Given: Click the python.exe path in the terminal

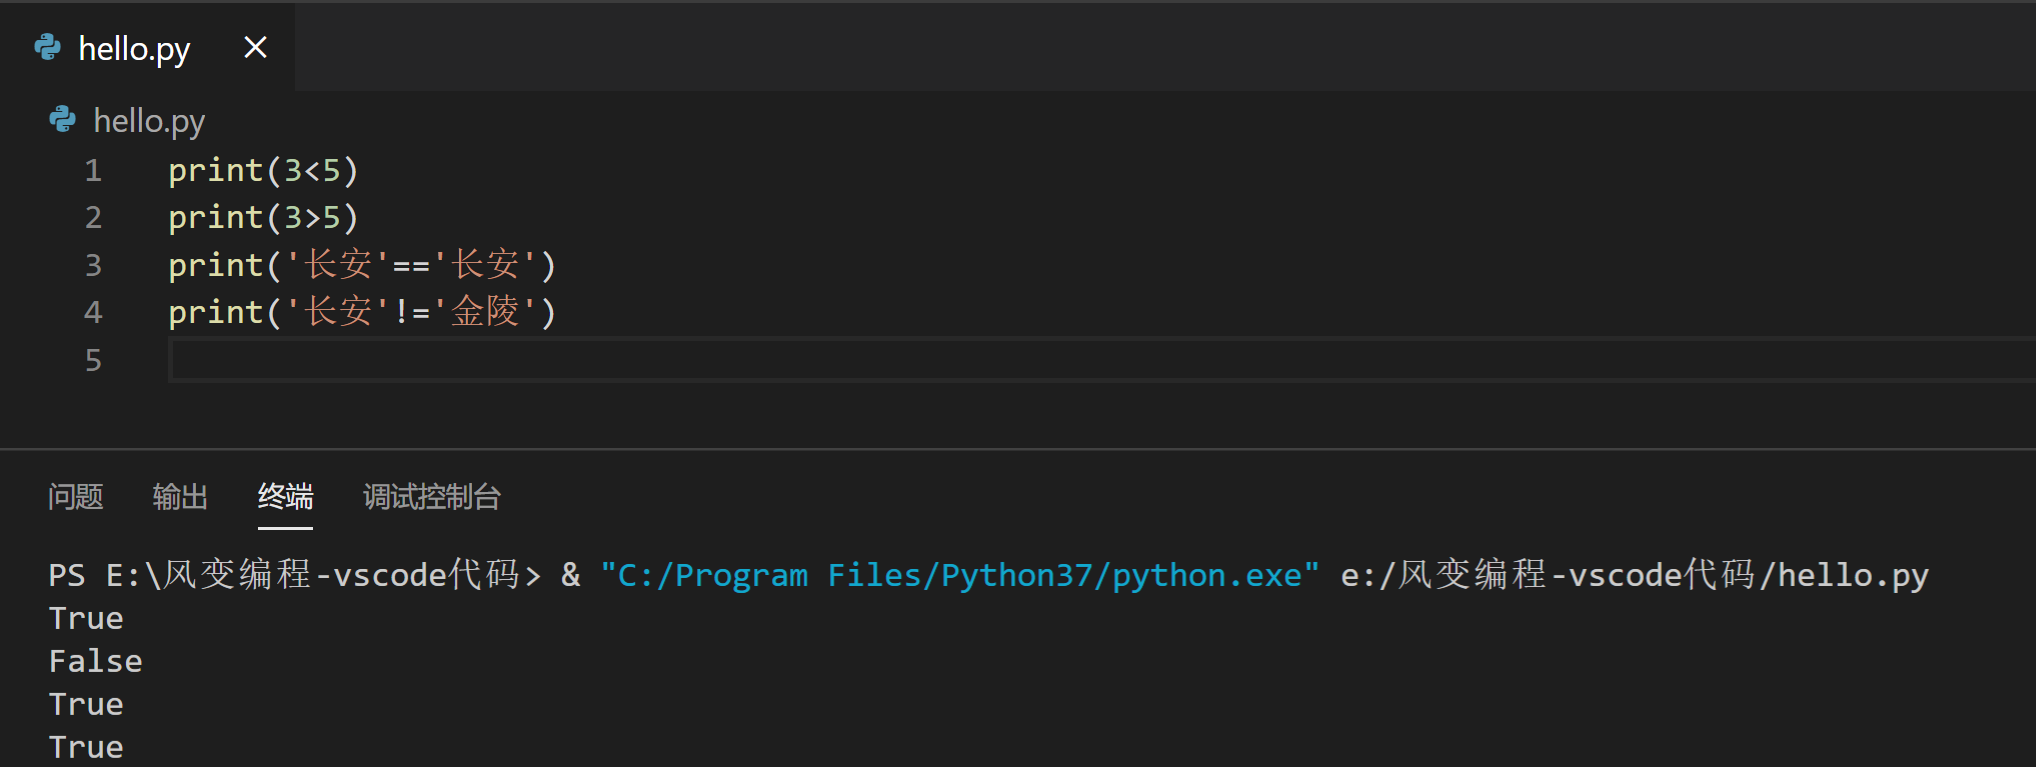Looking at the screenshot, I should coord(959,575).
